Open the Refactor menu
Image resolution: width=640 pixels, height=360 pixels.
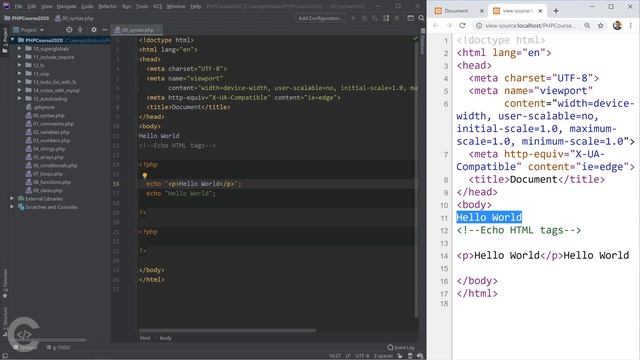click(108, 7)
